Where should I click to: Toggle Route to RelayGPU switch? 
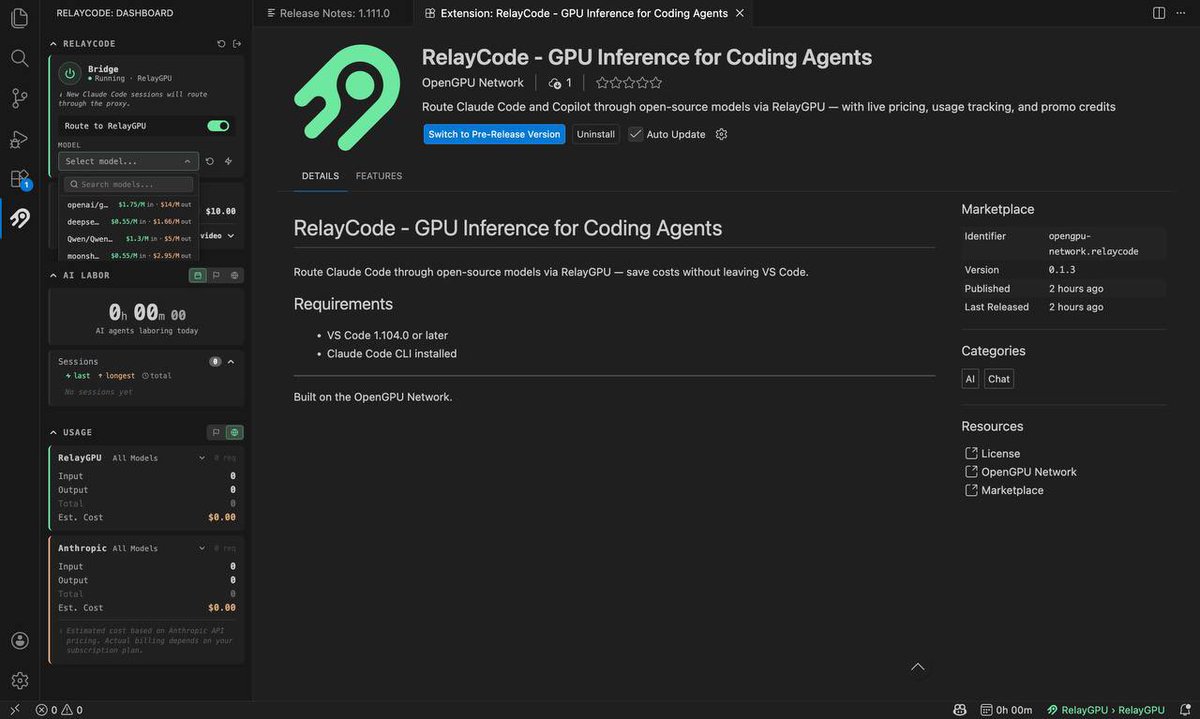coord(218,126)
